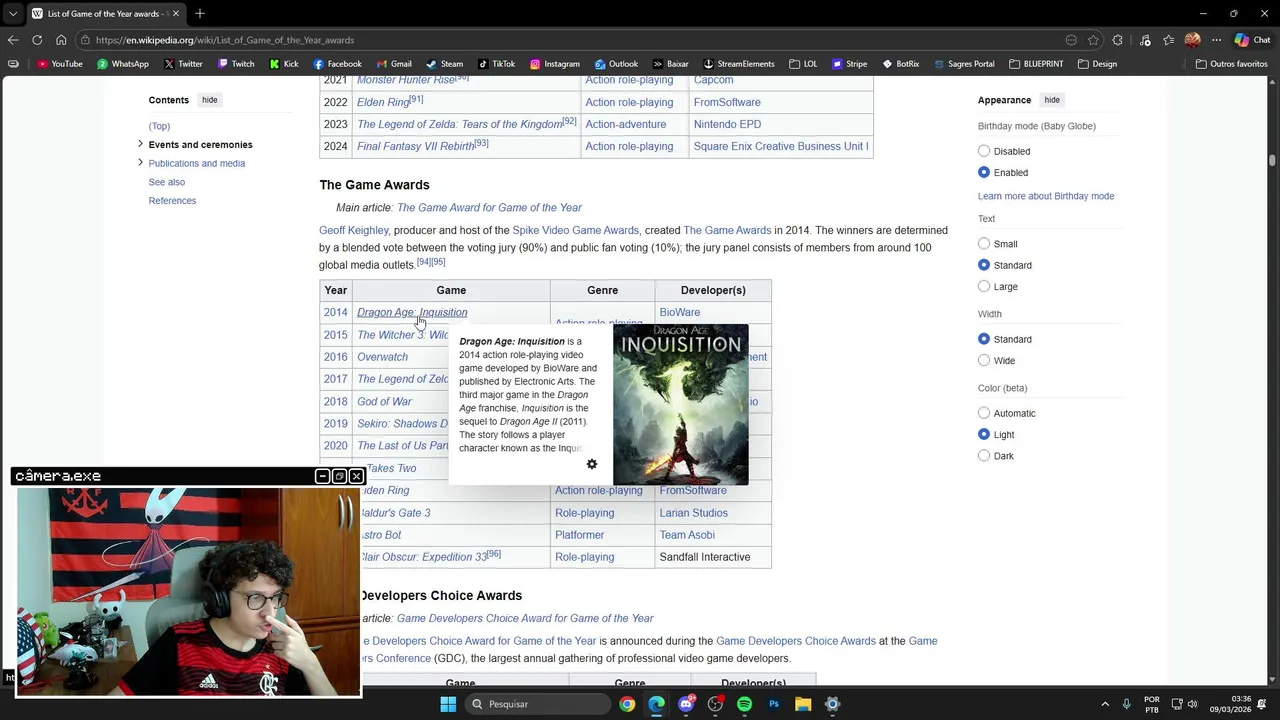
Task: Hide the Contents sidebar
Action: coord(209,100)
